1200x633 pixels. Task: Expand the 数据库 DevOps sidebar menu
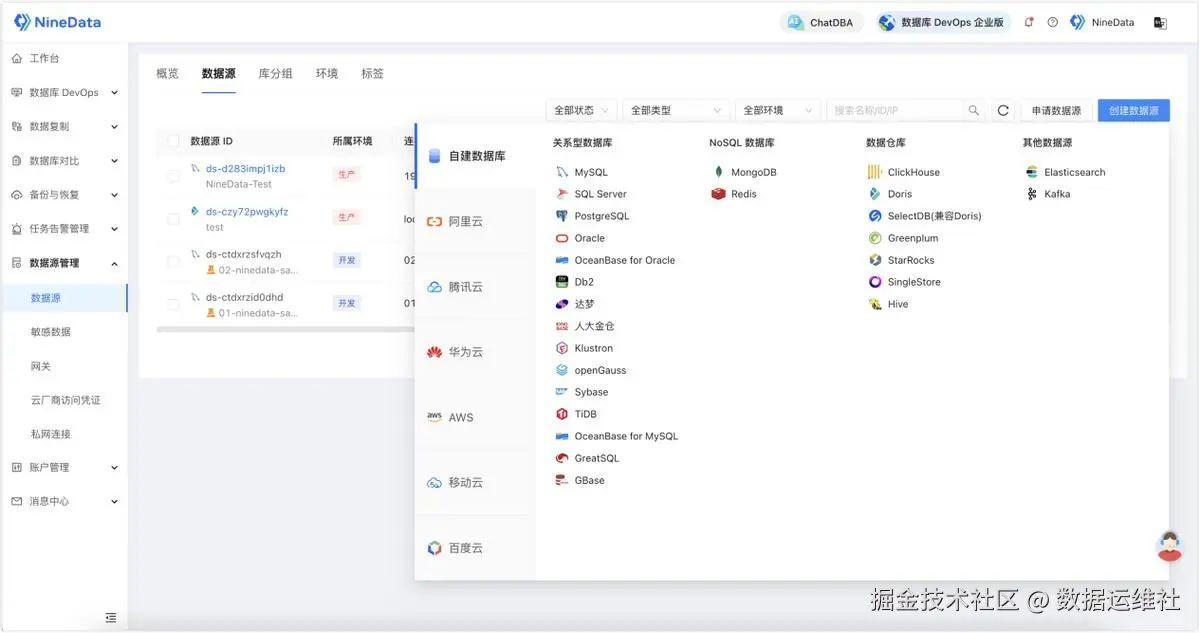[x=64, y=93]
